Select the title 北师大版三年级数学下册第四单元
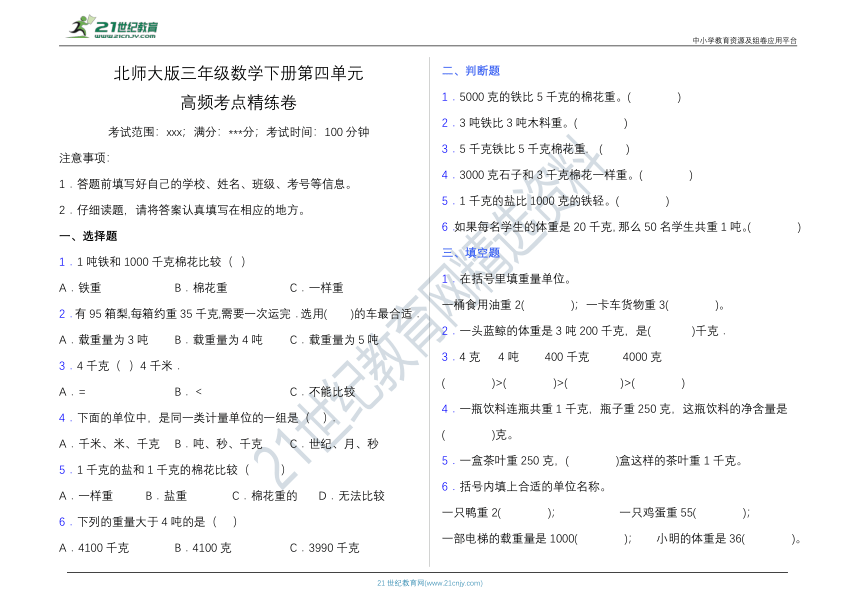 (239, 73)
